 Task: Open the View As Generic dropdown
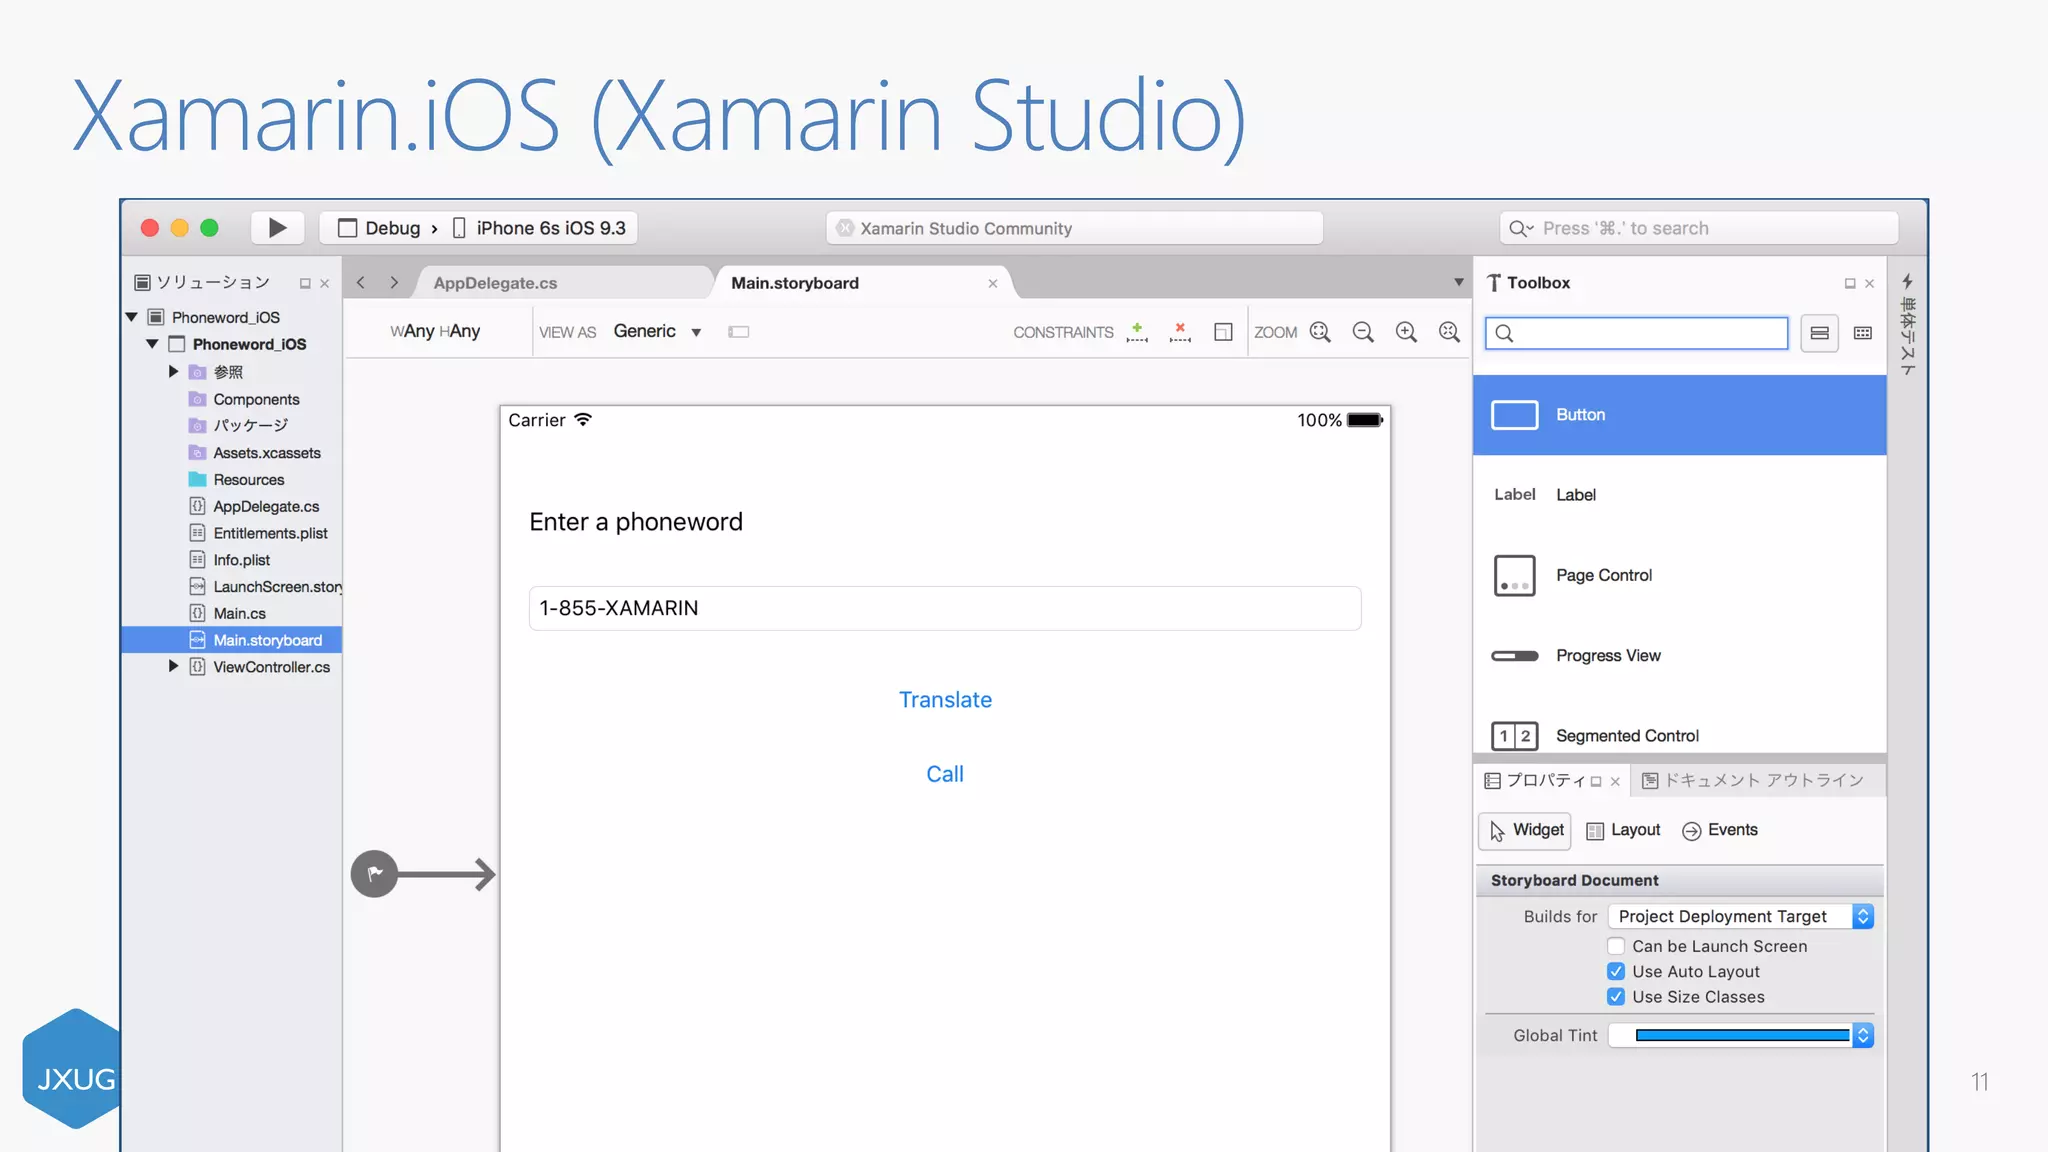pos(657,332)
